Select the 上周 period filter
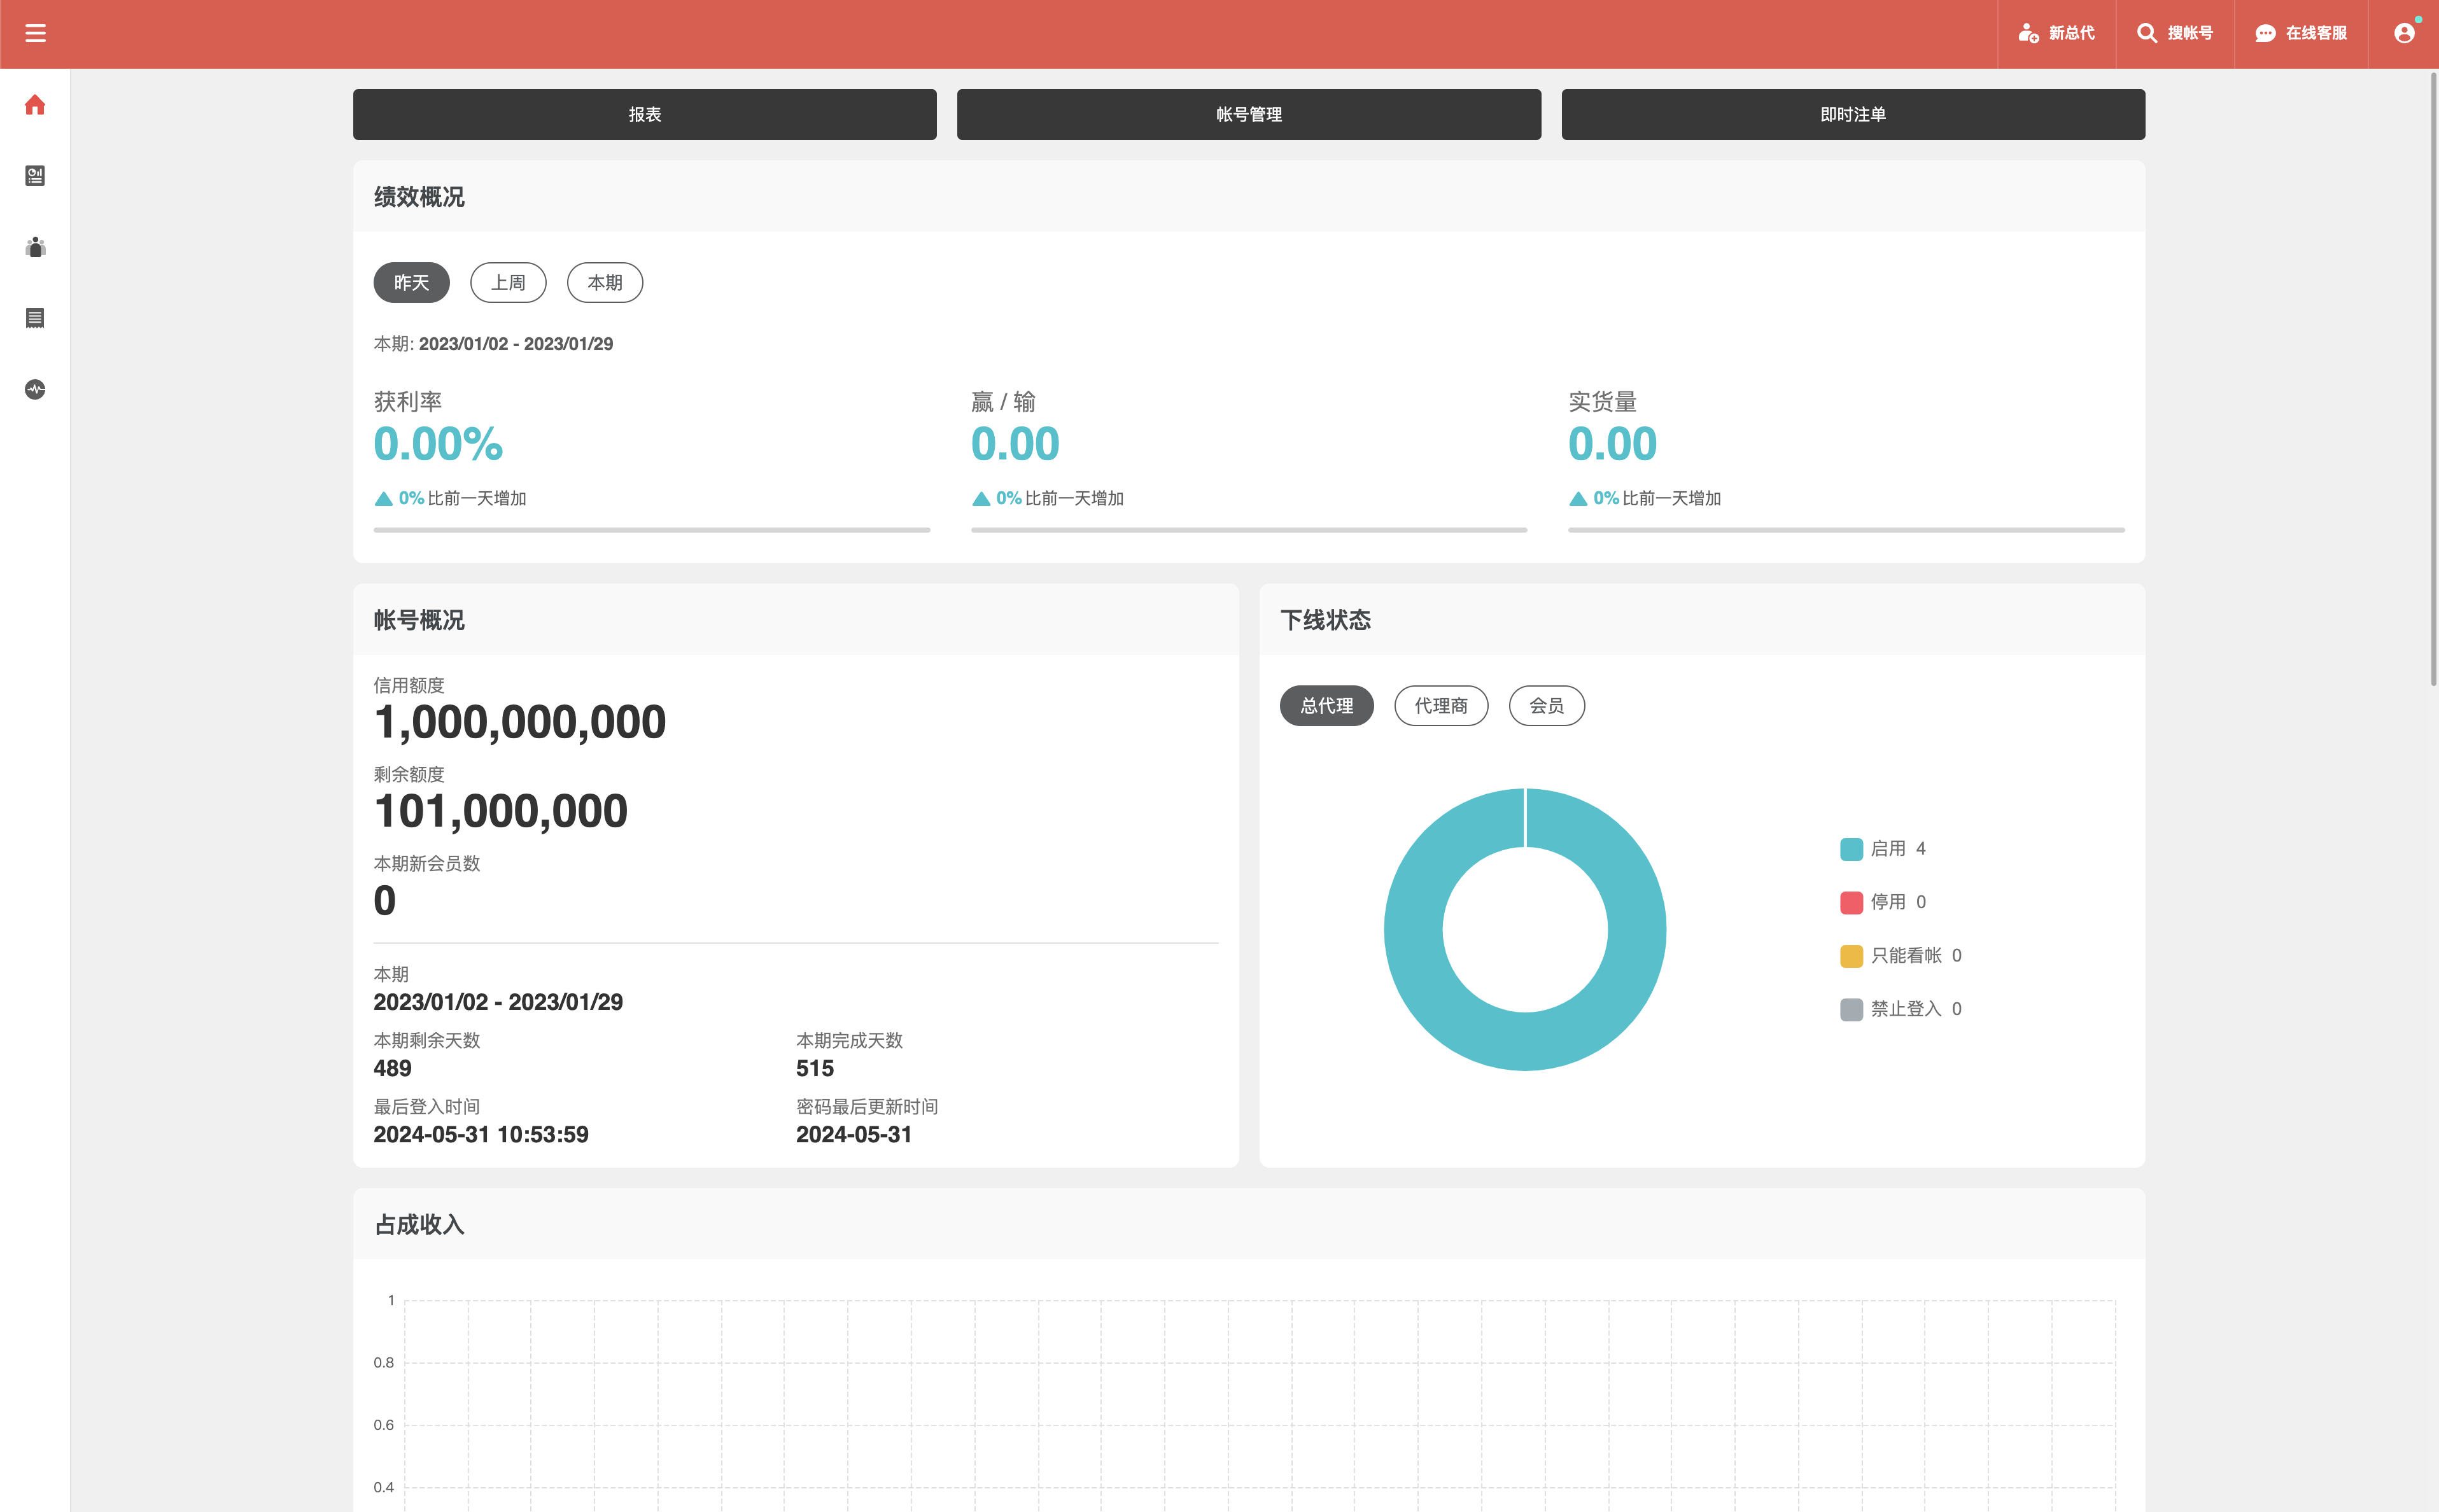This screenshot has width=2439, height=1512. point(508,282)
